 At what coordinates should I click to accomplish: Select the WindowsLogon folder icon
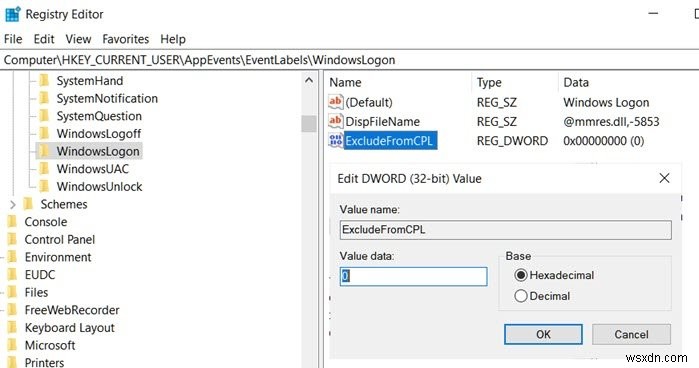44,151
